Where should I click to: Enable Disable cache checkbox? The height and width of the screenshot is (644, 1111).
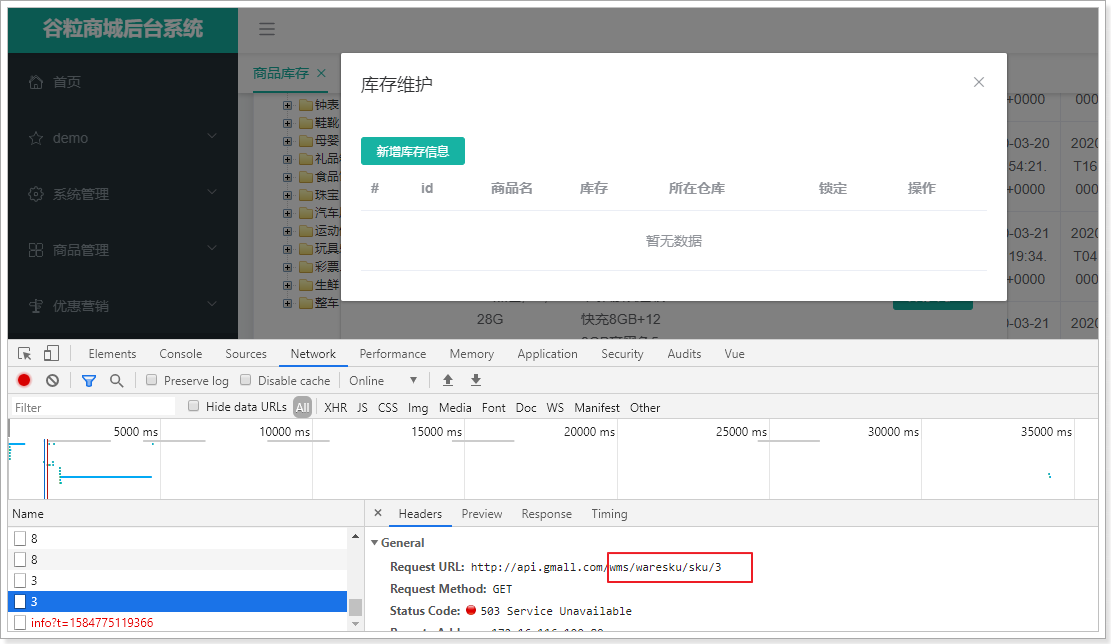tap(245, 380)
